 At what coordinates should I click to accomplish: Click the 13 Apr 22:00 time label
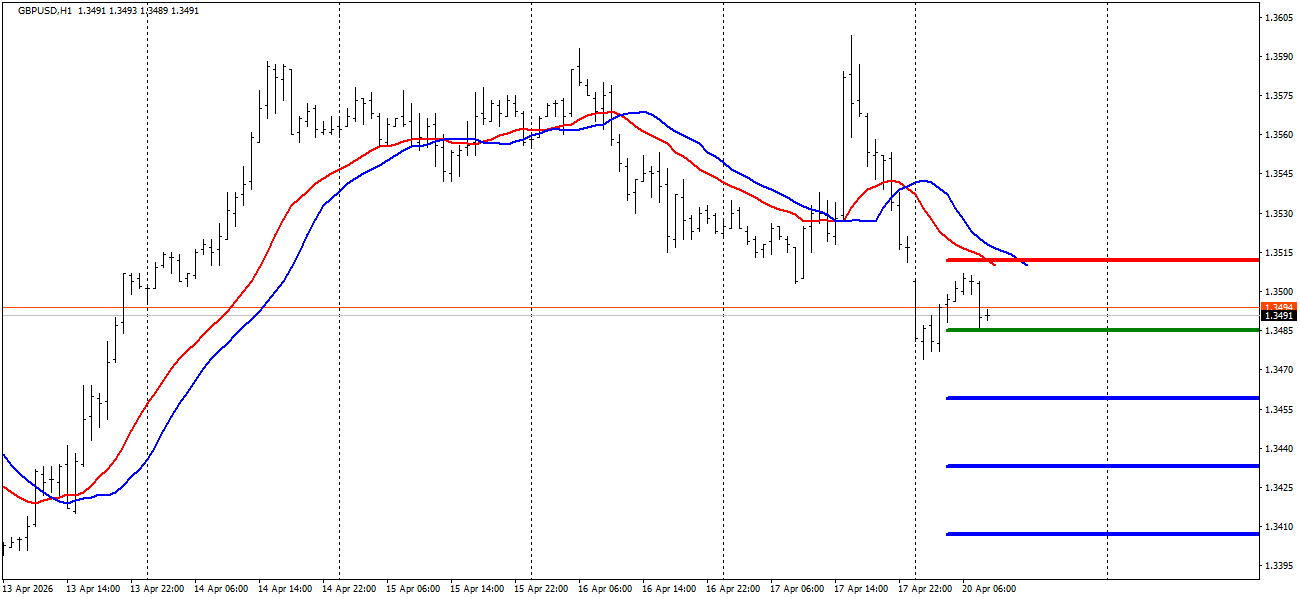[157, 589]
